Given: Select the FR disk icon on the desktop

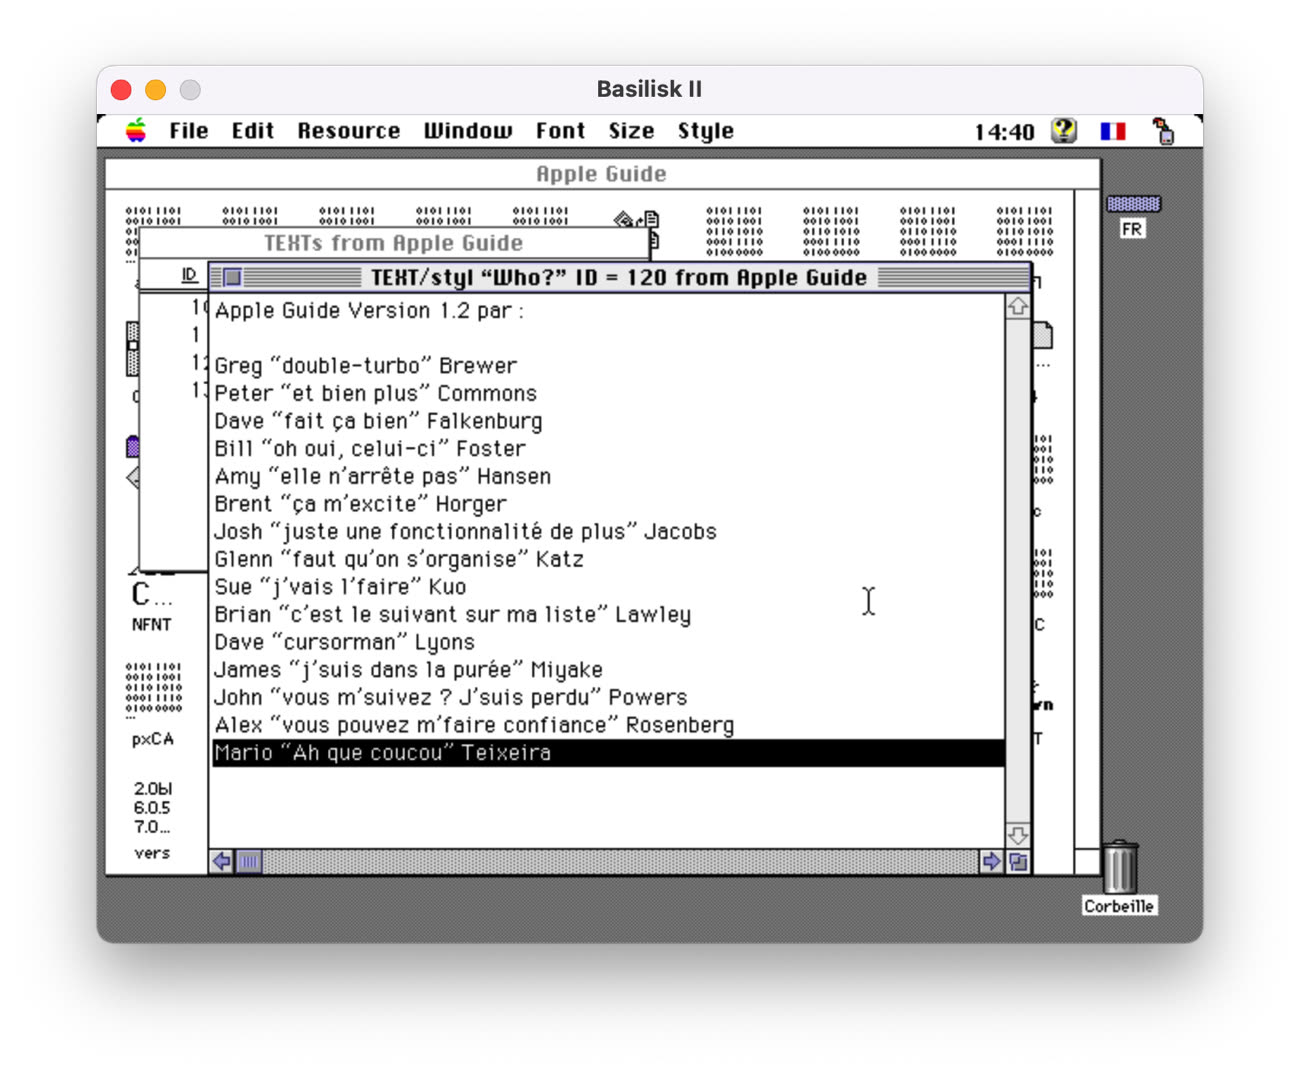Looking at the screenshot, I should [x=1133, y=215].
